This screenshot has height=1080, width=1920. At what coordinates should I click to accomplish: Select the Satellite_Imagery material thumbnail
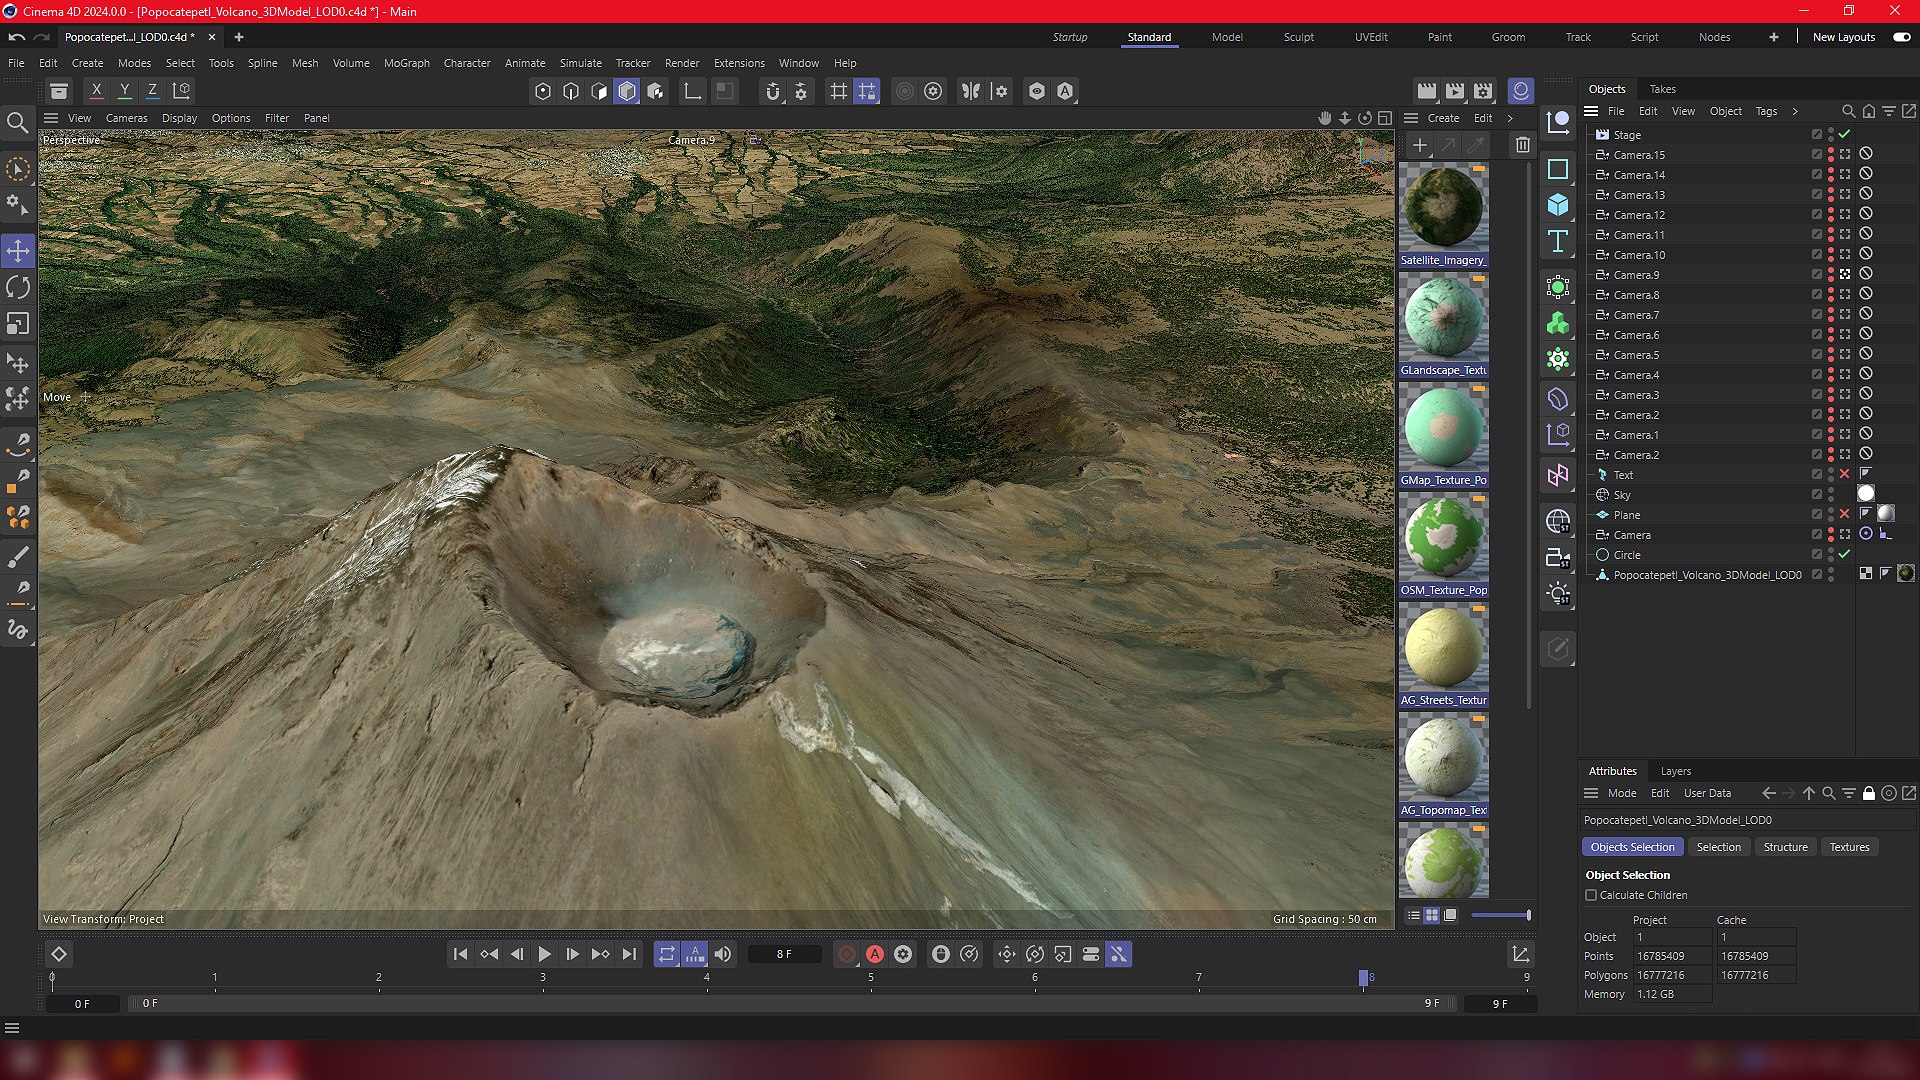point(1443,208)
